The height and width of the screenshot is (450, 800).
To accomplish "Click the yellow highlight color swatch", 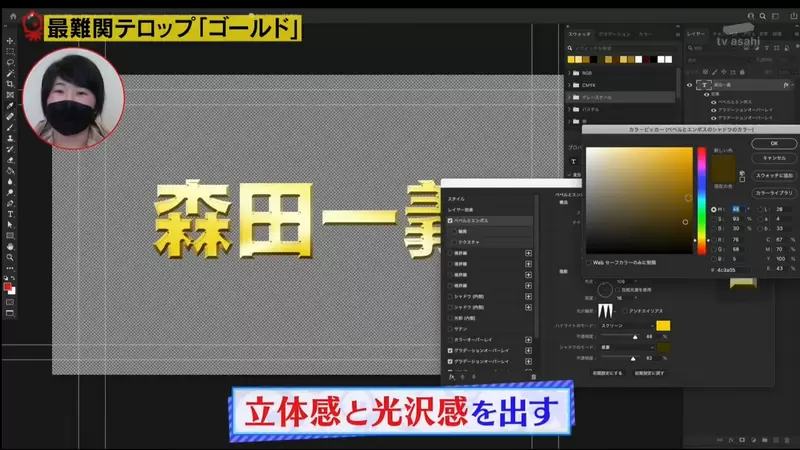I will [x=663, y=326].
